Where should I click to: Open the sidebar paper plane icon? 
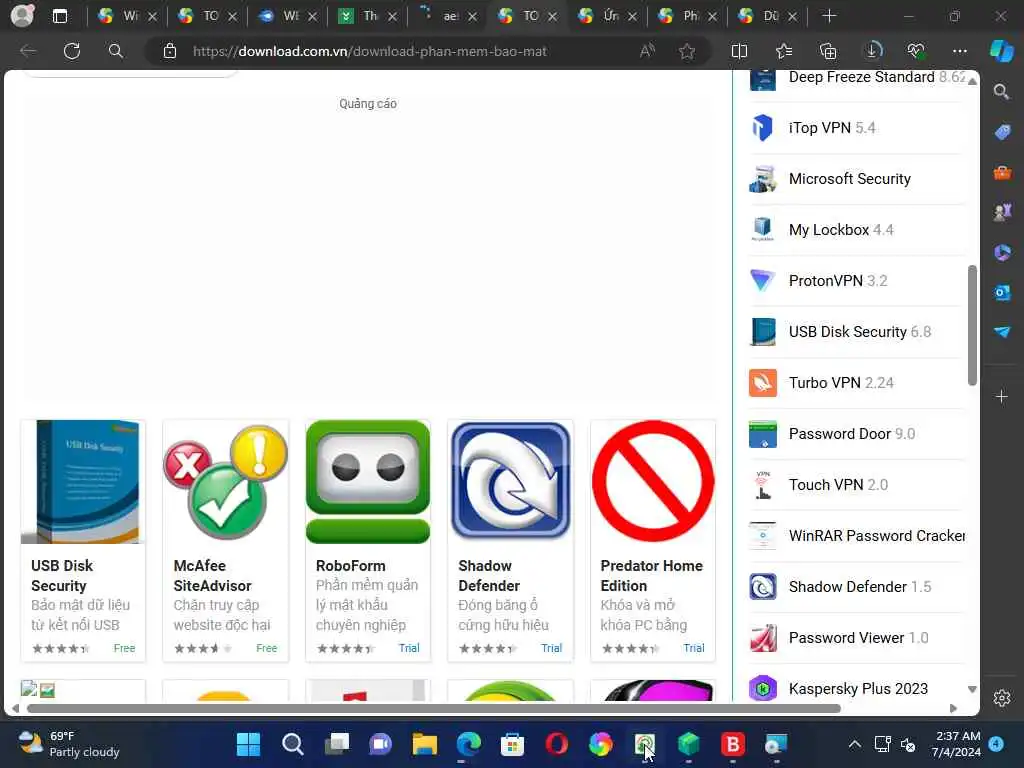[x=1002, y=332]
